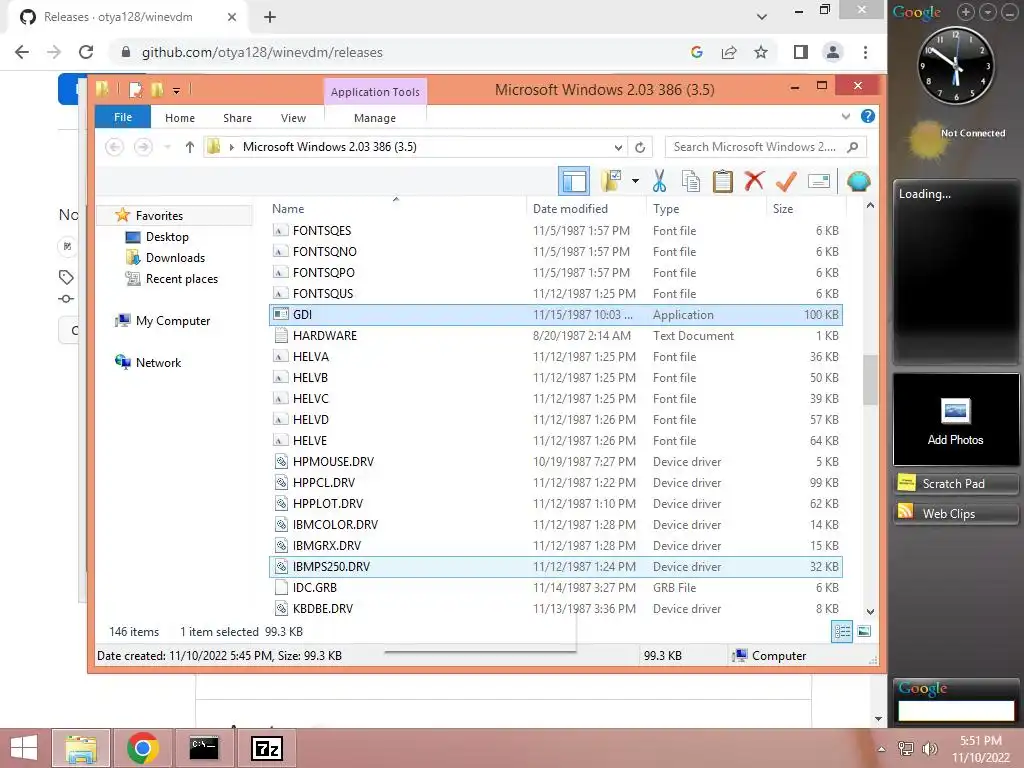Screen dimensions: 1024x768
Task: Click the quick access new folder icon
Action: click(157, 89)
